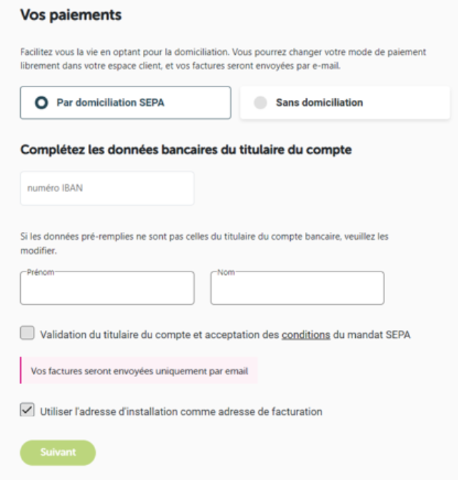Choose the Sans domiciliation label text
Viewport: 458px width, 480px height.
tap(319, 103)
